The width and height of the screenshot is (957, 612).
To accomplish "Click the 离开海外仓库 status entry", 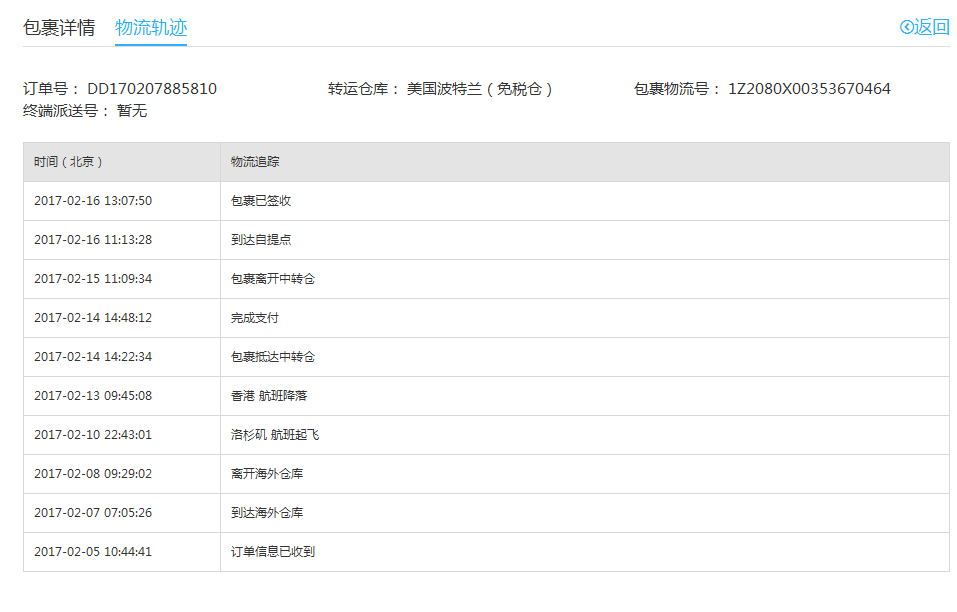I will 267,474.
